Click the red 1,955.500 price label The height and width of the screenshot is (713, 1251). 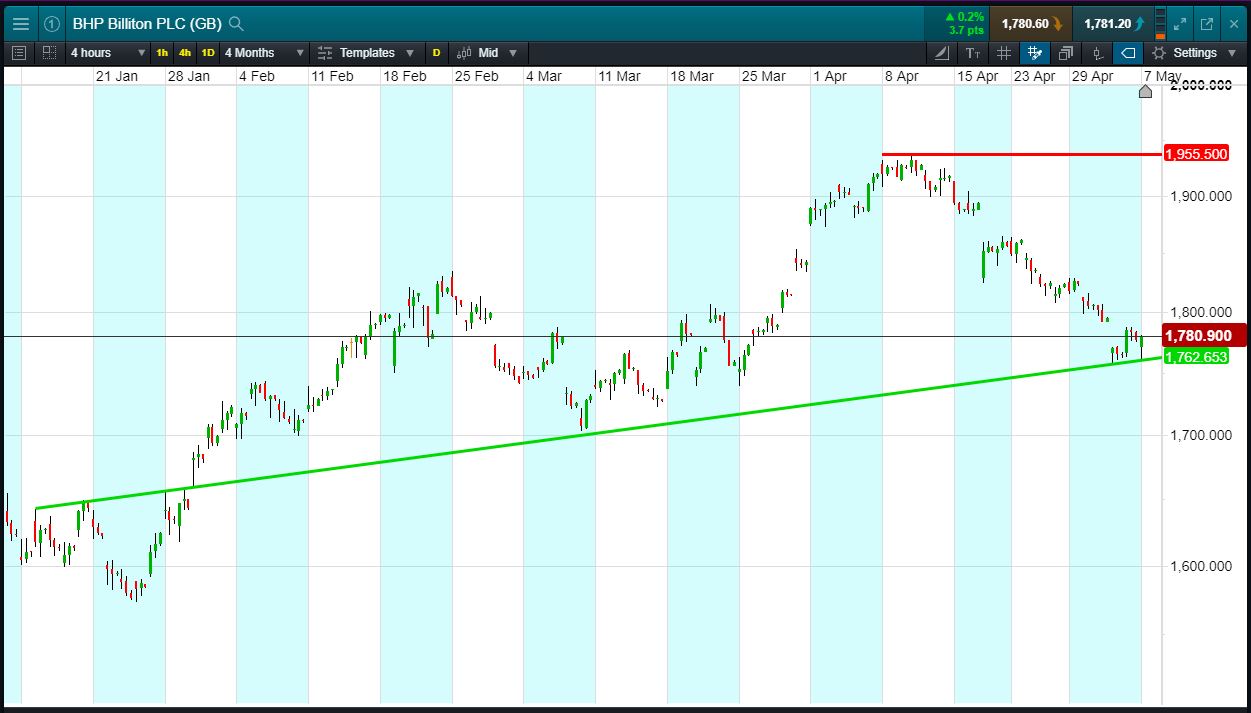[1196, 154]
